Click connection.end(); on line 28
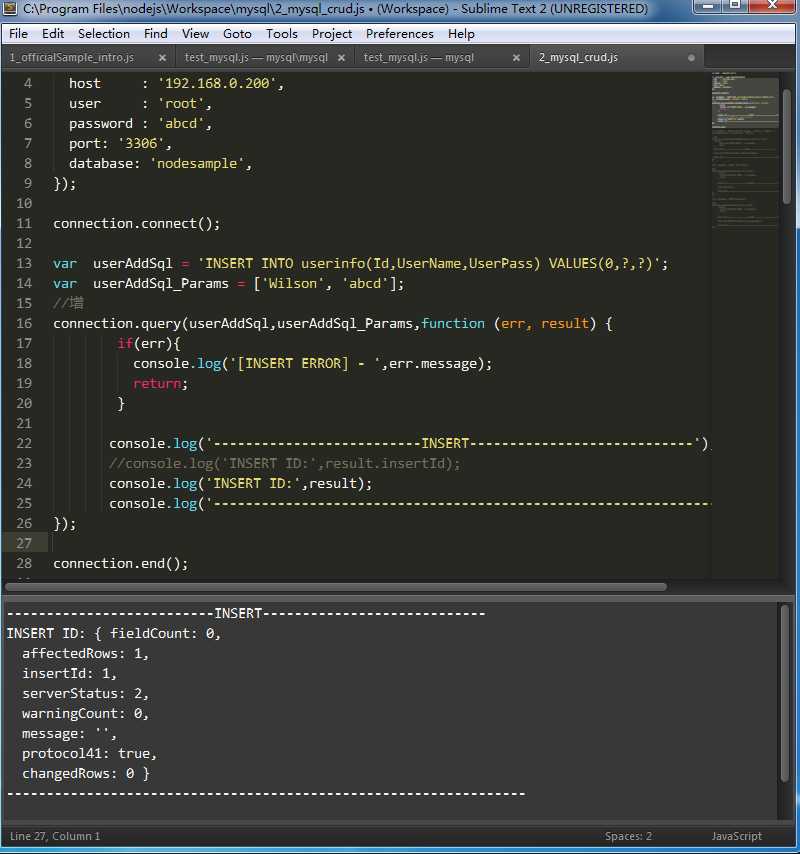 (x=121, y=563)
